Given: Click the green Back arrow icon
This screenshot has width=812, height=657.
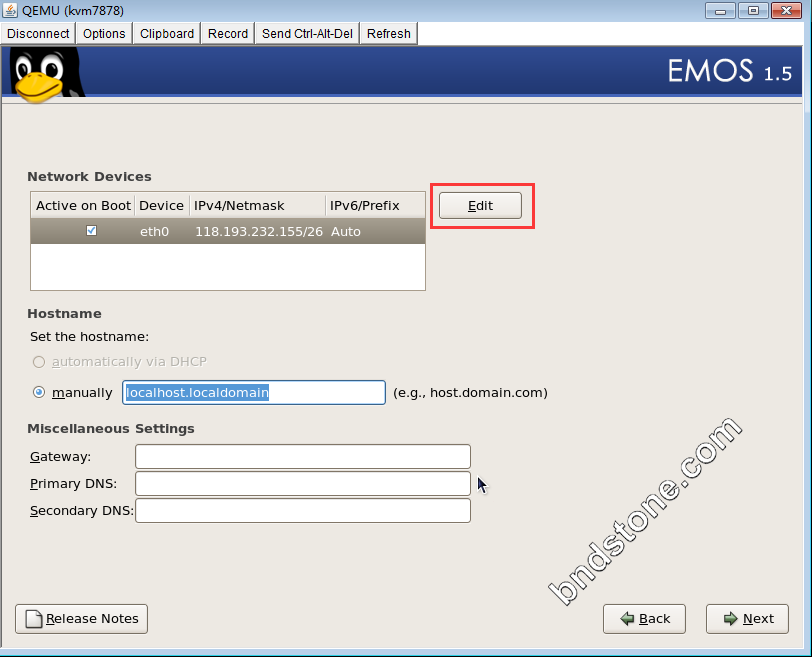Looking at the screenshot, I should (x=627, y=619).
